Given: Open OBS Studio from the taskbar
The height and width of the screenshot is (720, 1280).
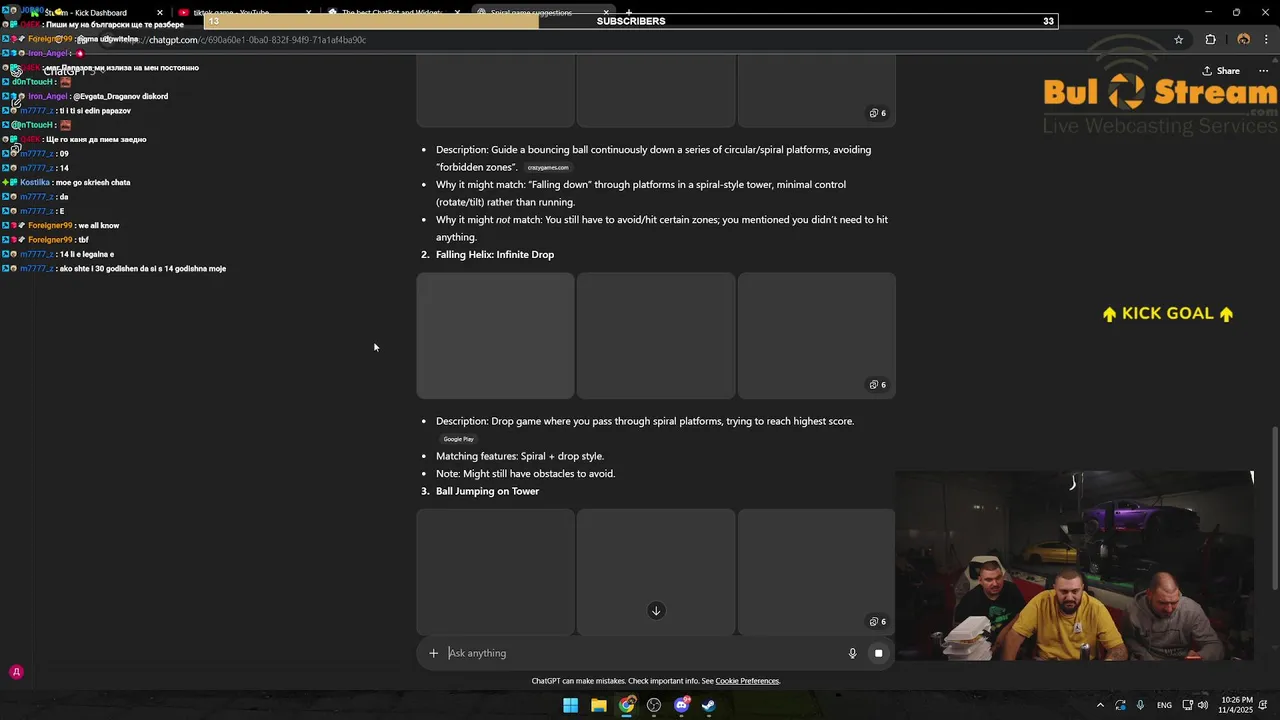Looking at the screenshot, I should tap(654, 705).
